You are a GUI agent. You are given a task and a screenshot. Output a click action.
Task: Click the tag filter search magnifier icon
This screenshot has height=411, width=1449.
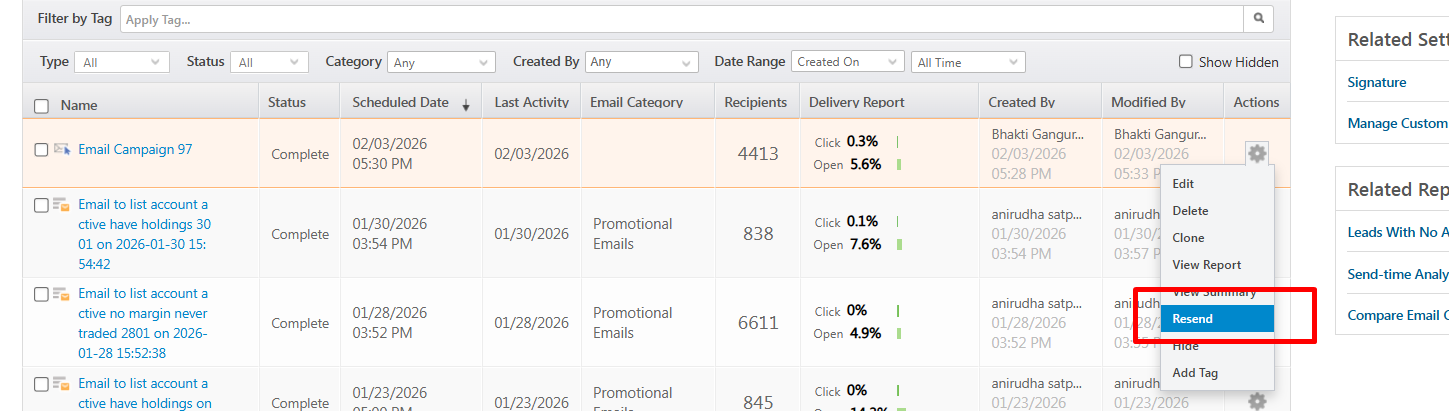coord(1260,18)
